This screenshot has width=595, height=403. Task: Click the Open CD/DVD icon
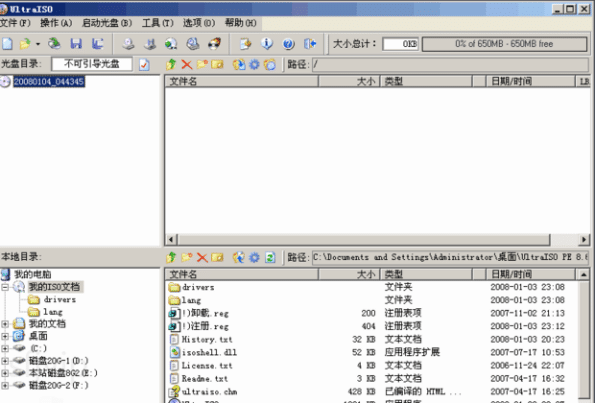tap(54, 44)
